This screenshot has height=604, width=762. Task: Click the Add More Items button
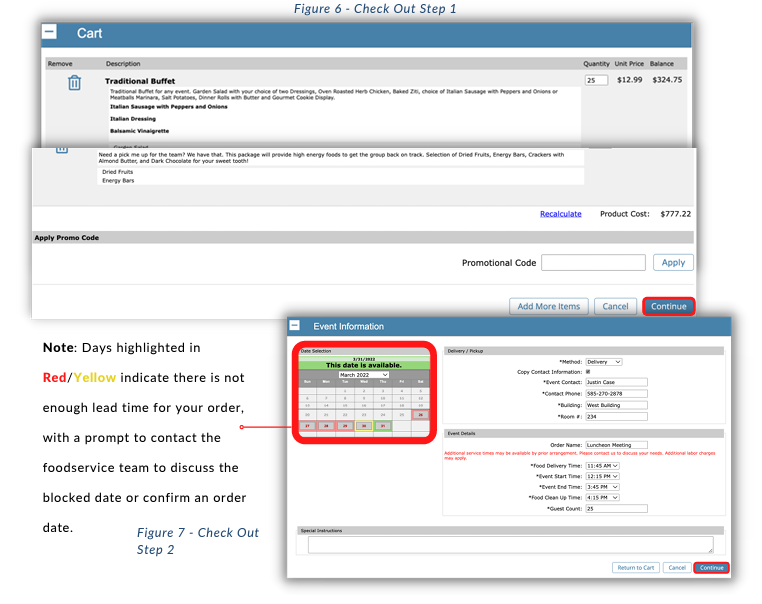[x=549, y=306]
